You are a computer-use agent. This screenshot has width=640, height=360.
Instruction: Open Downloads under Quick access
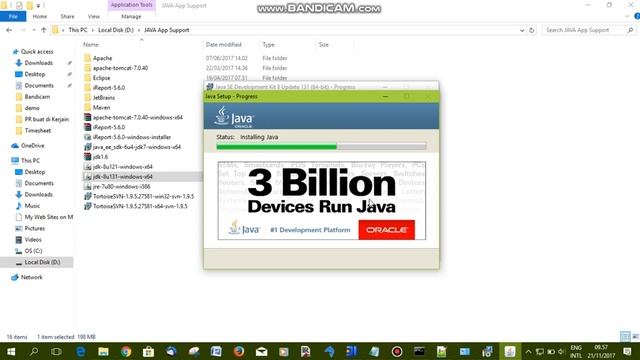pos(38,63)
